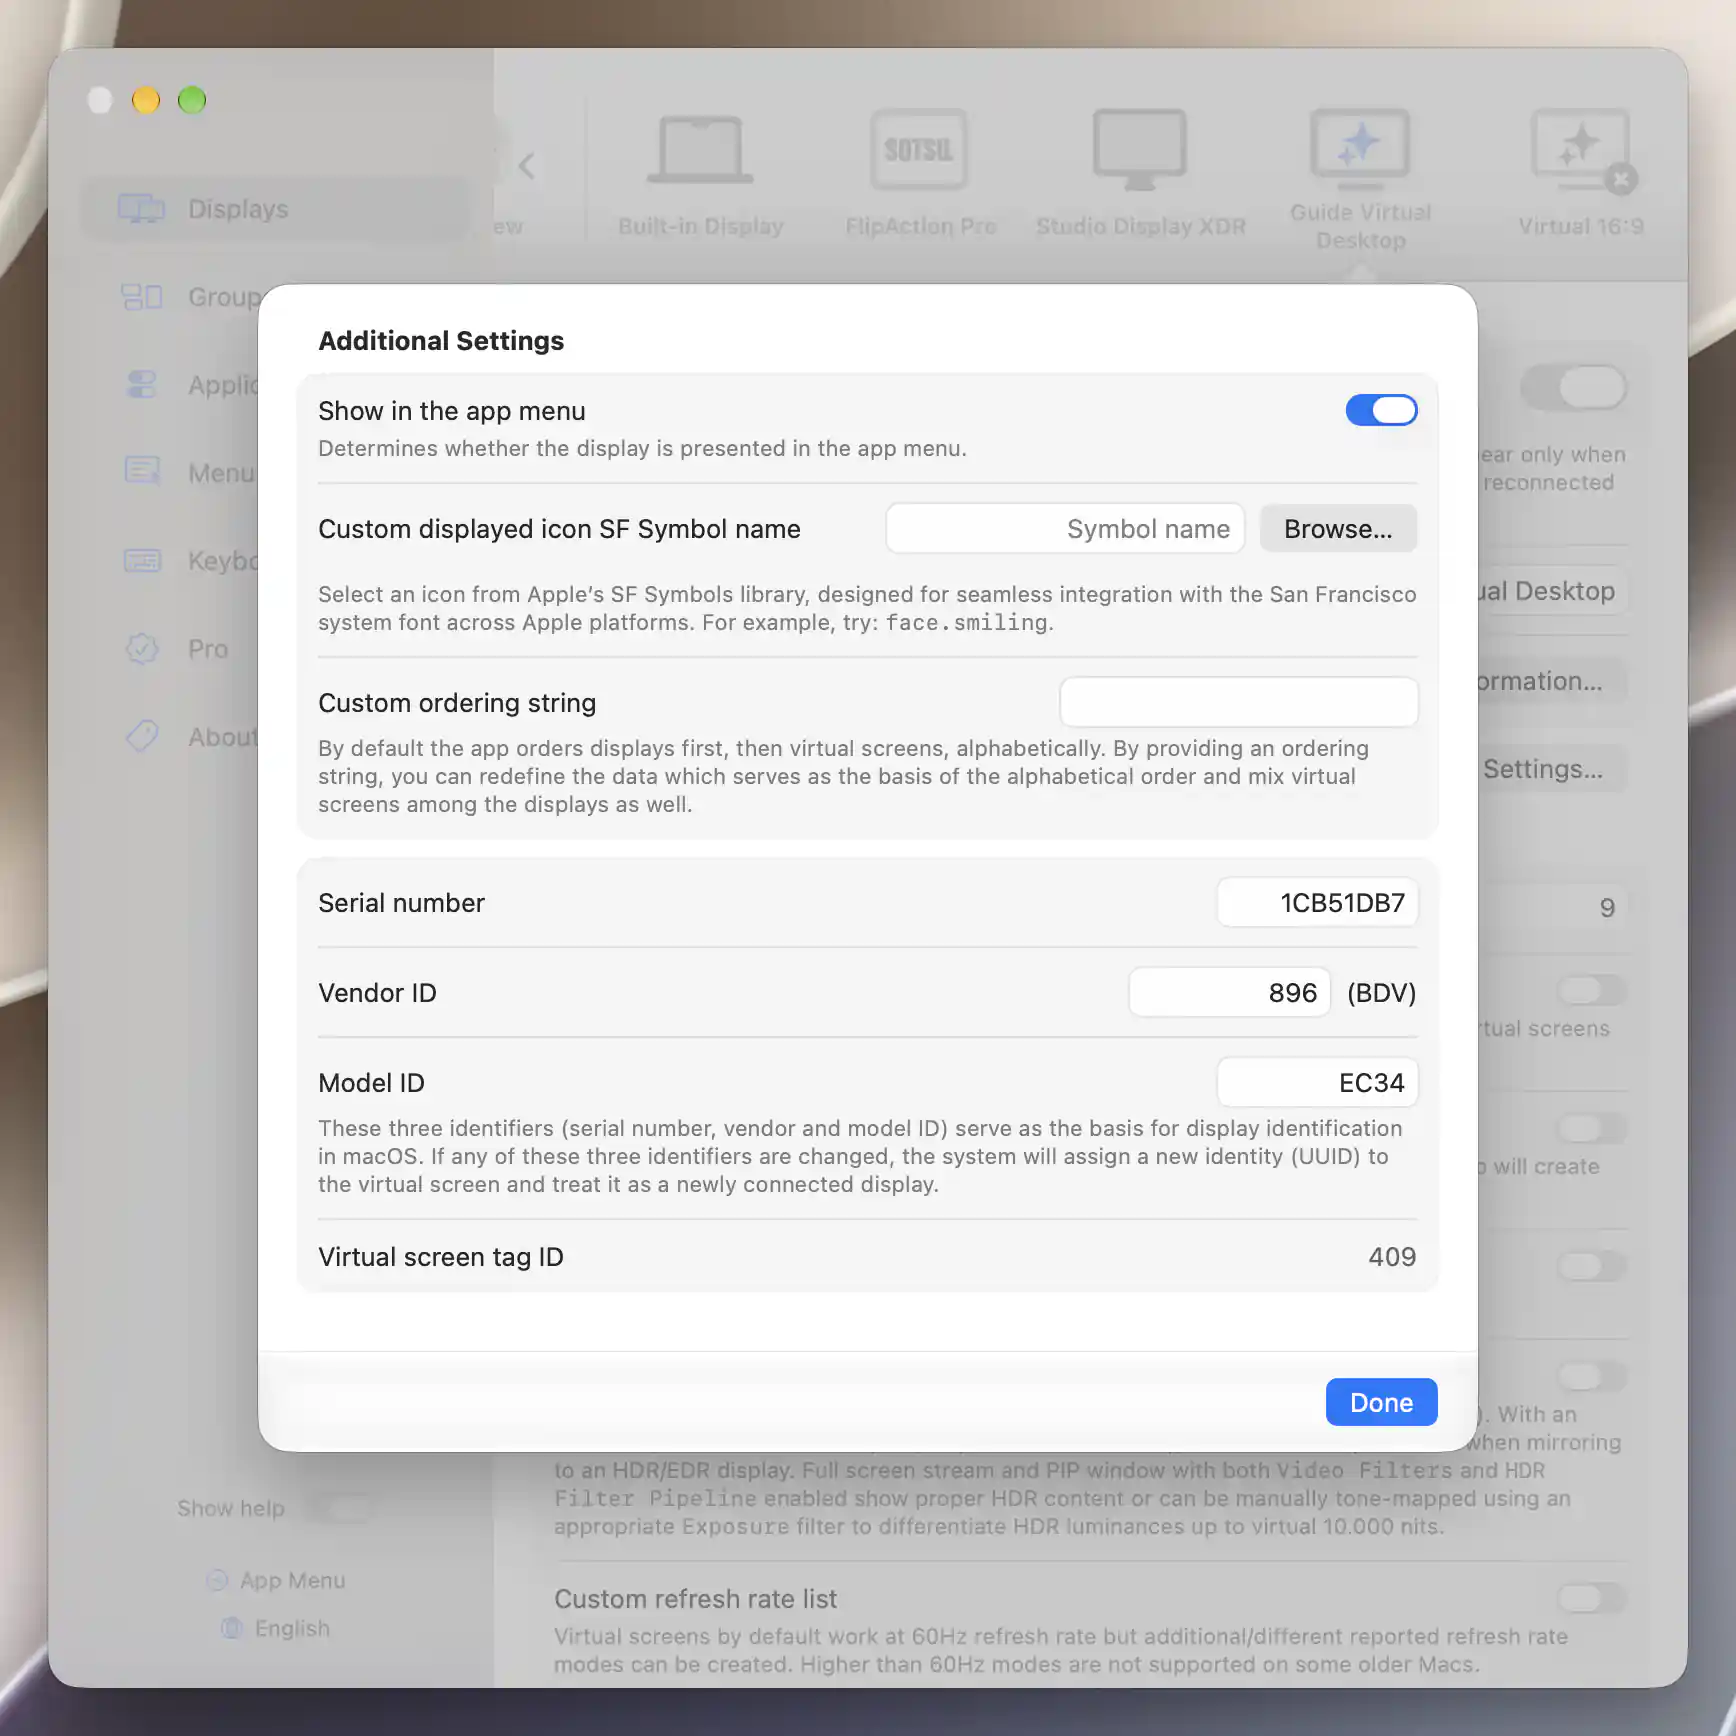Open the Pro sidebar icon
The image size is (1736, 1736).
pyautogui.click(x=142, y=648)
